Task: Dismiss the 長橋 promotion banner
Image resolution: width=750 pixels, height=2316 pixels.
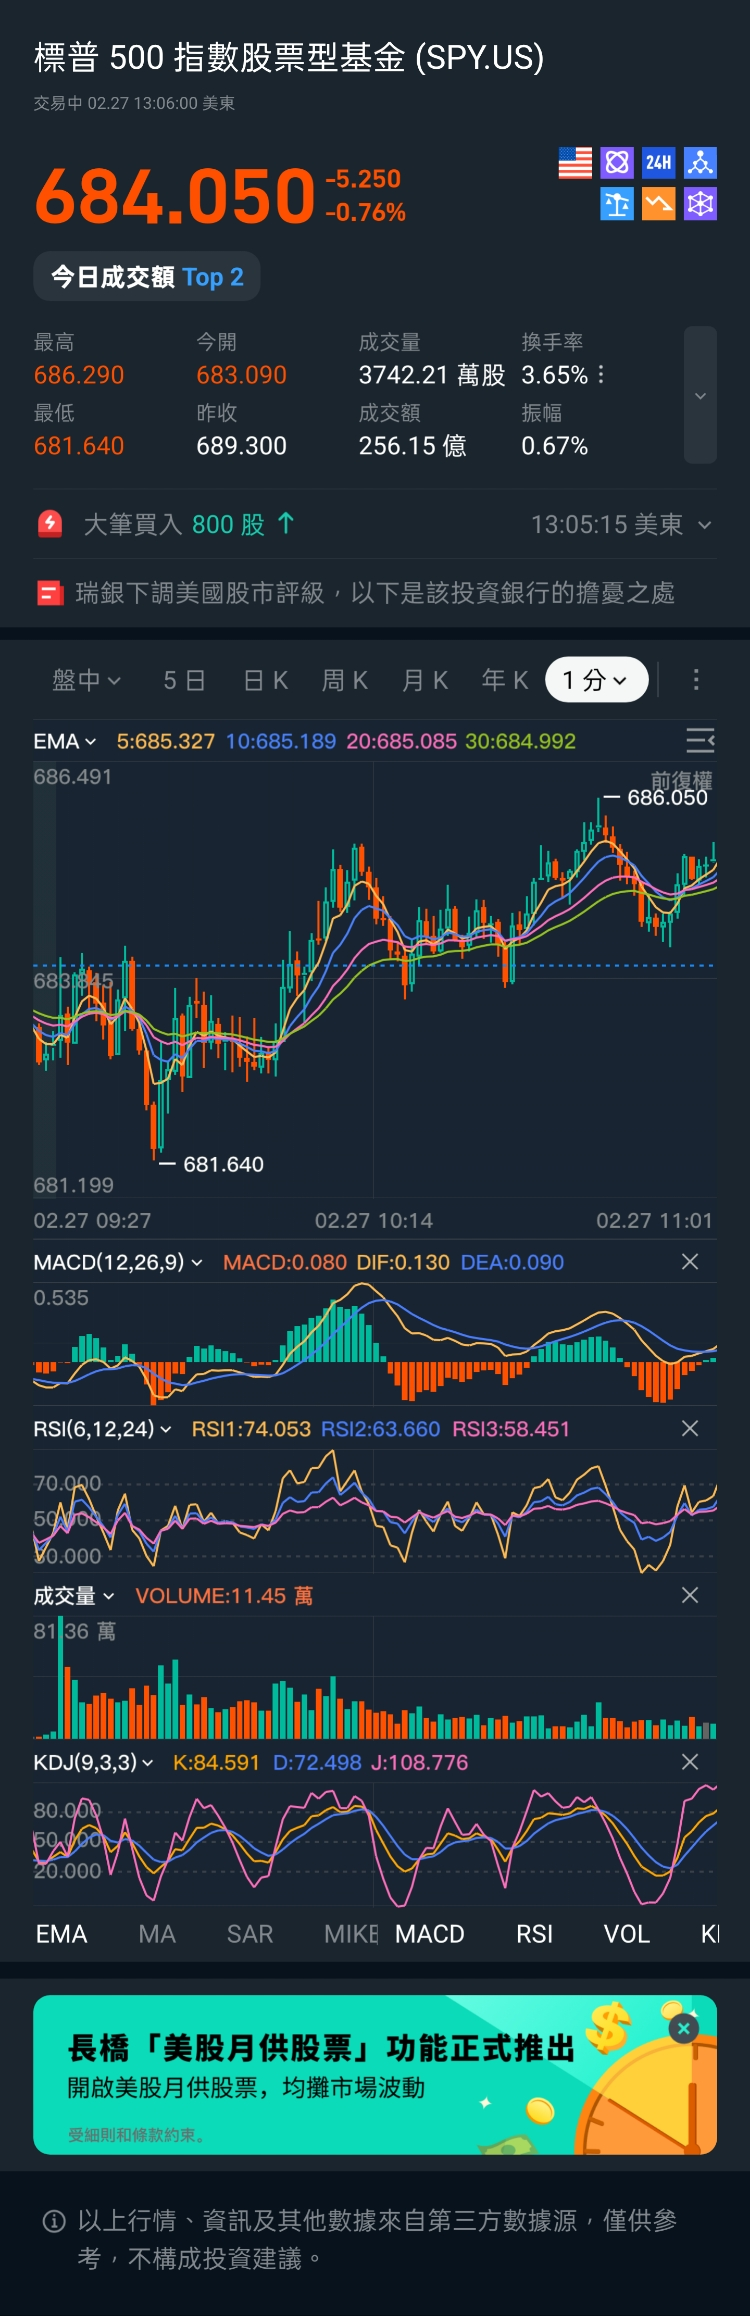Action: tap(684, 2029)
